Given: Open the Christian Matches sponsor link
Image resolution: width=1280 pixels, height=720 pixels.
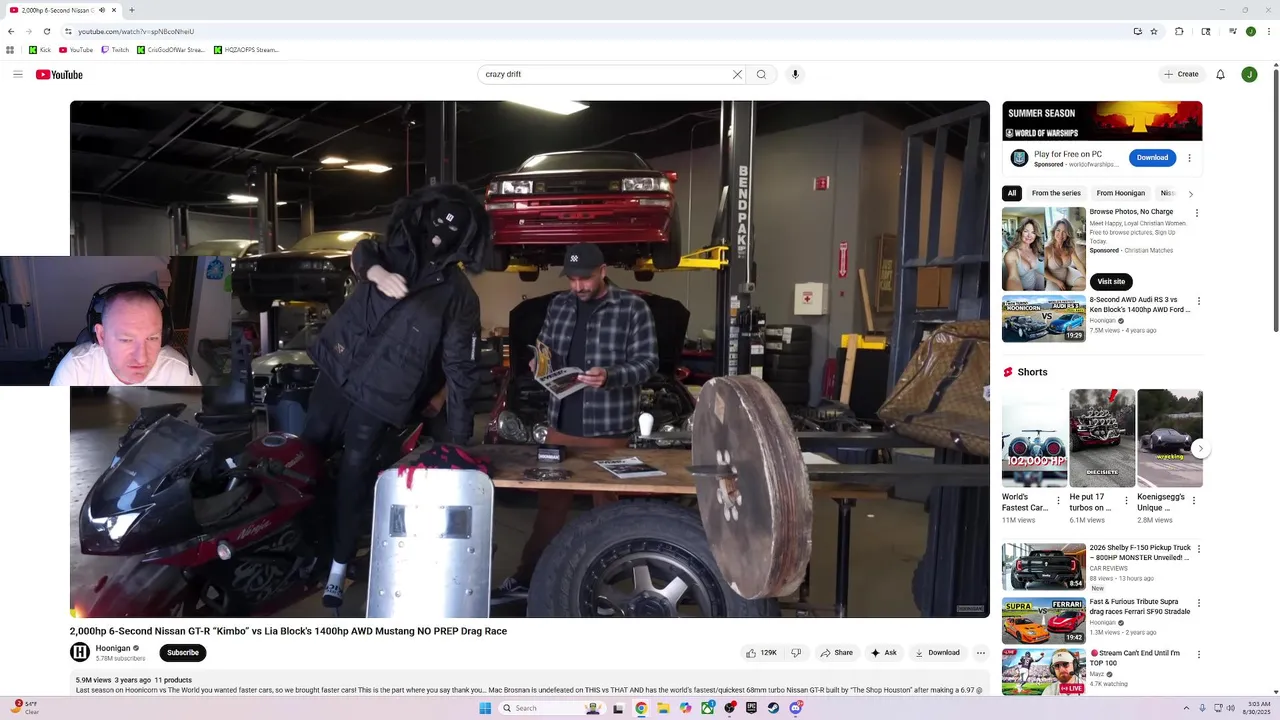Looking at the screenshot, I should click(1148, 250).
